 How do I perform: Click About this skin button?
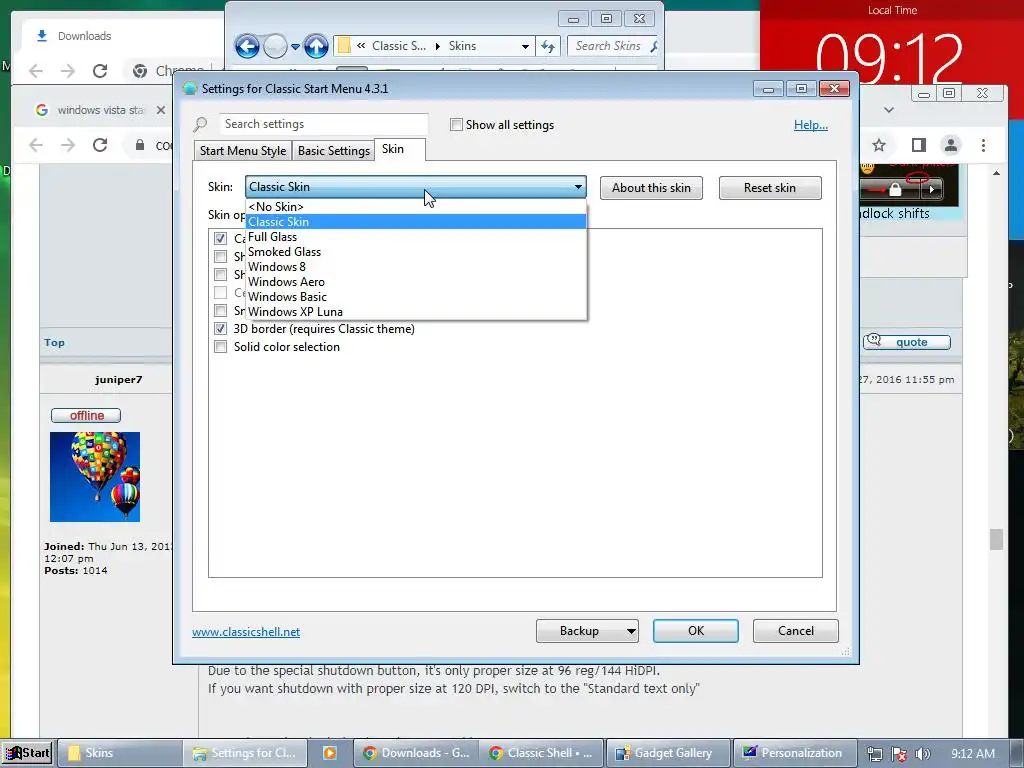[x=651, y=188]
